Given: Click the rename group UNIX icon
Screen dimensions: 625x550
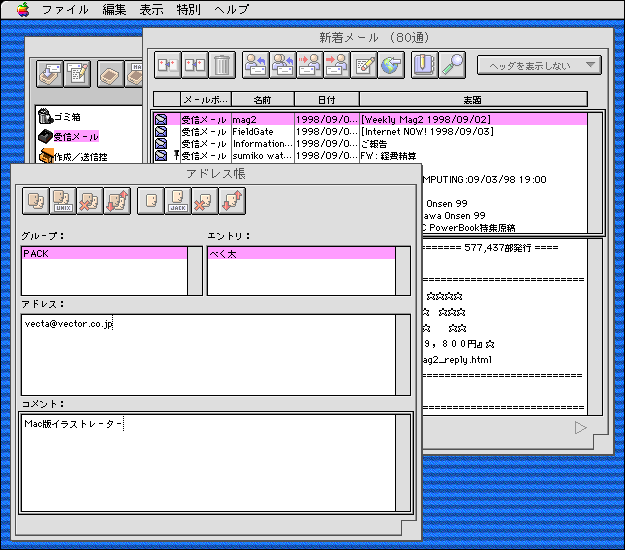Looking at the screenshot, I should (63, 201).
